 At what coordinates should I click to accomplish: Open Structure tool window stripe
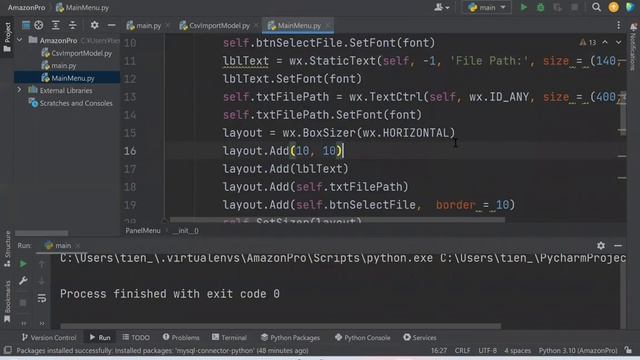click(x=7, y=248)
